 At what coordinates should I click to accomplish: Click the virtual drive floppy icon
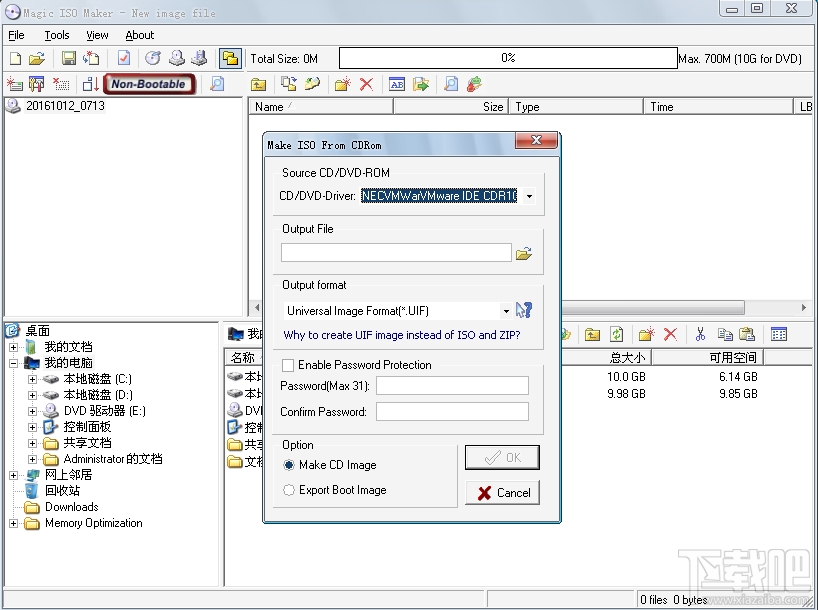(x=199, y=58)
